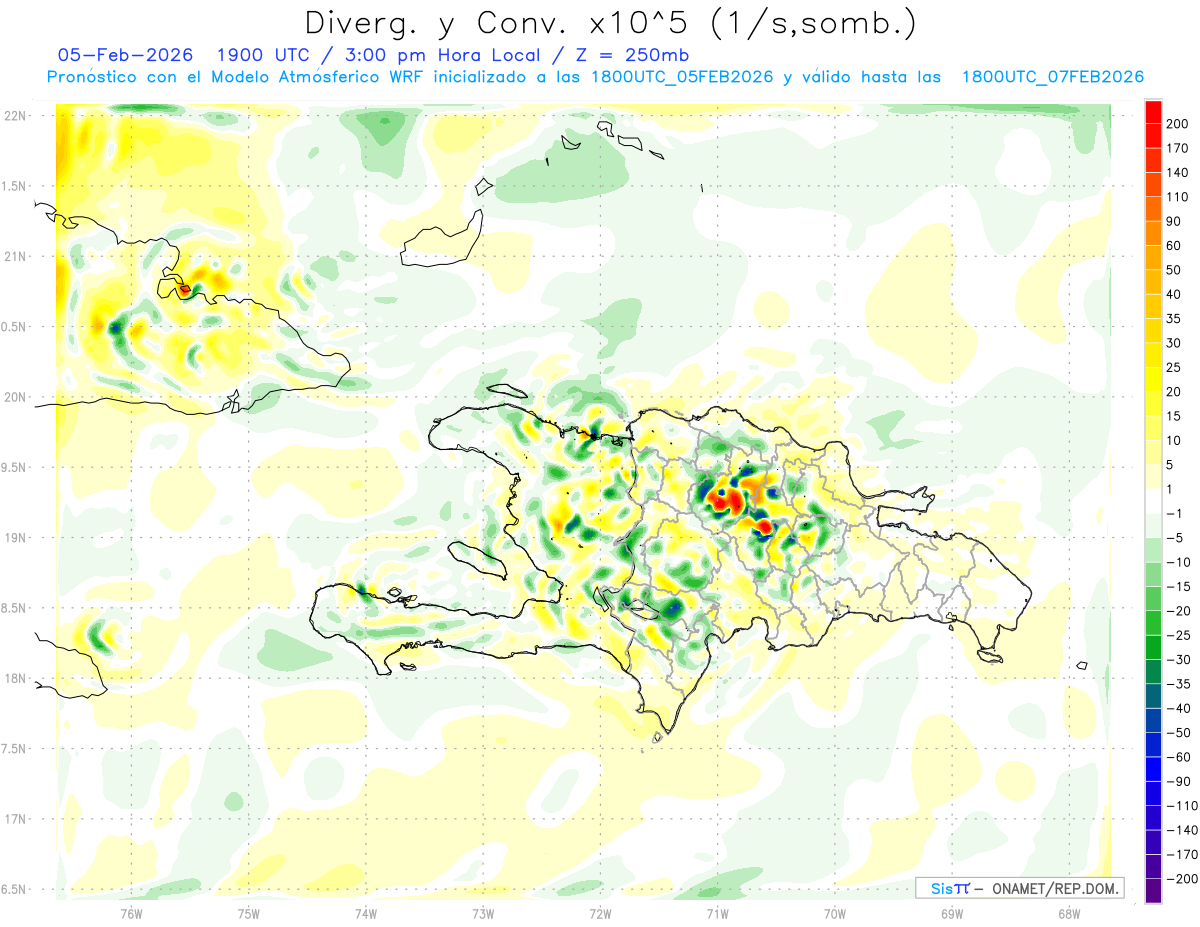The image size is (1200, 927).
Task: Click the 68W longitude label
Action: point(1069,912)
